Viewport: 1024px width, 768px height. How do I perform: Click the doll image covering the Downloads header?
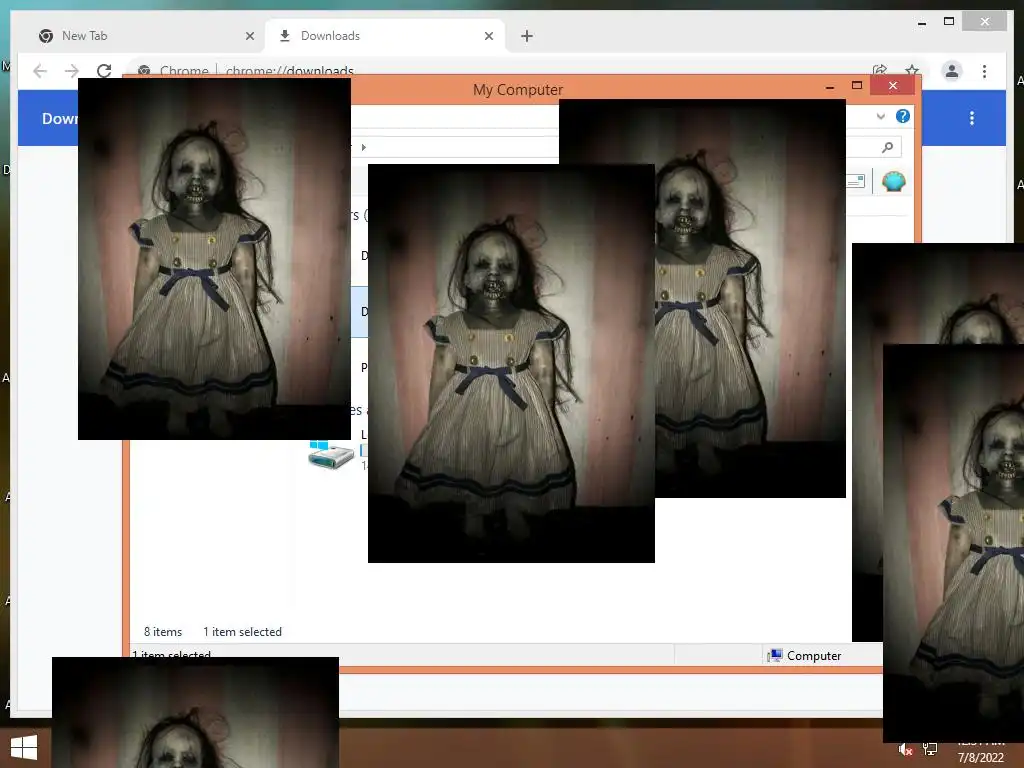pos(214,259)
